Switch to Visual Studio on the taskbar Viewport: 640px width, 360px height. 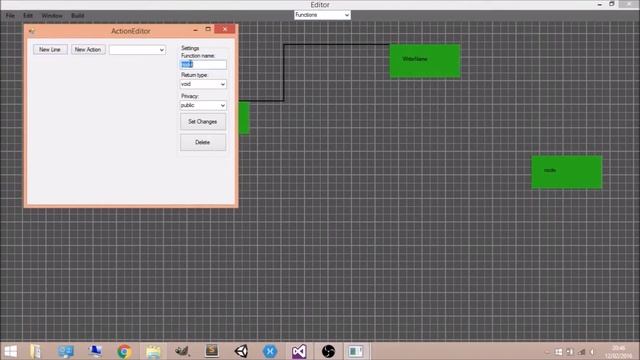[x=299, y=351]
